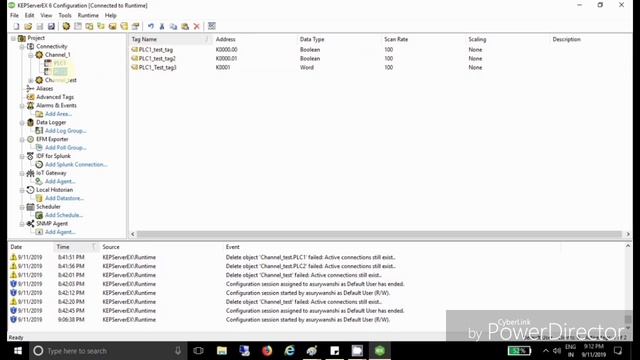
Task: Click the tag icon beside PLC1_test_tag
Action: (x=135, y=49)
